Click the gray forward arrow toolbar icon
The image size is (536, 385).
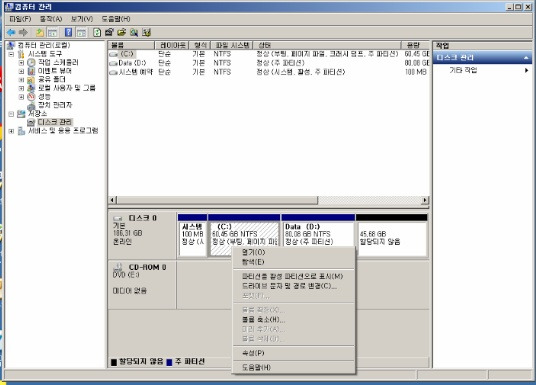pos(23,32)
